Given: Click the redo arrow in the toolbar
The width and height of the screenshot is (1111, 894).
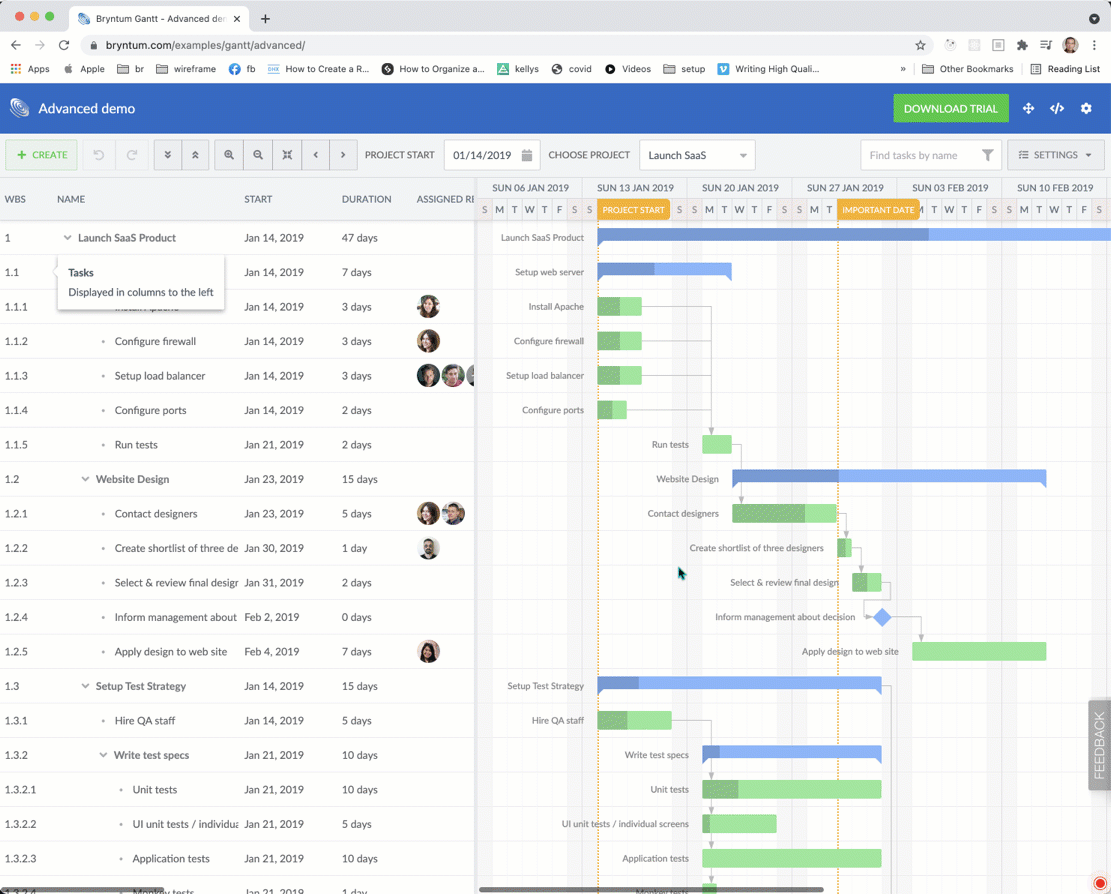Looking at the screenshot, I should click(x=132, y=155).
